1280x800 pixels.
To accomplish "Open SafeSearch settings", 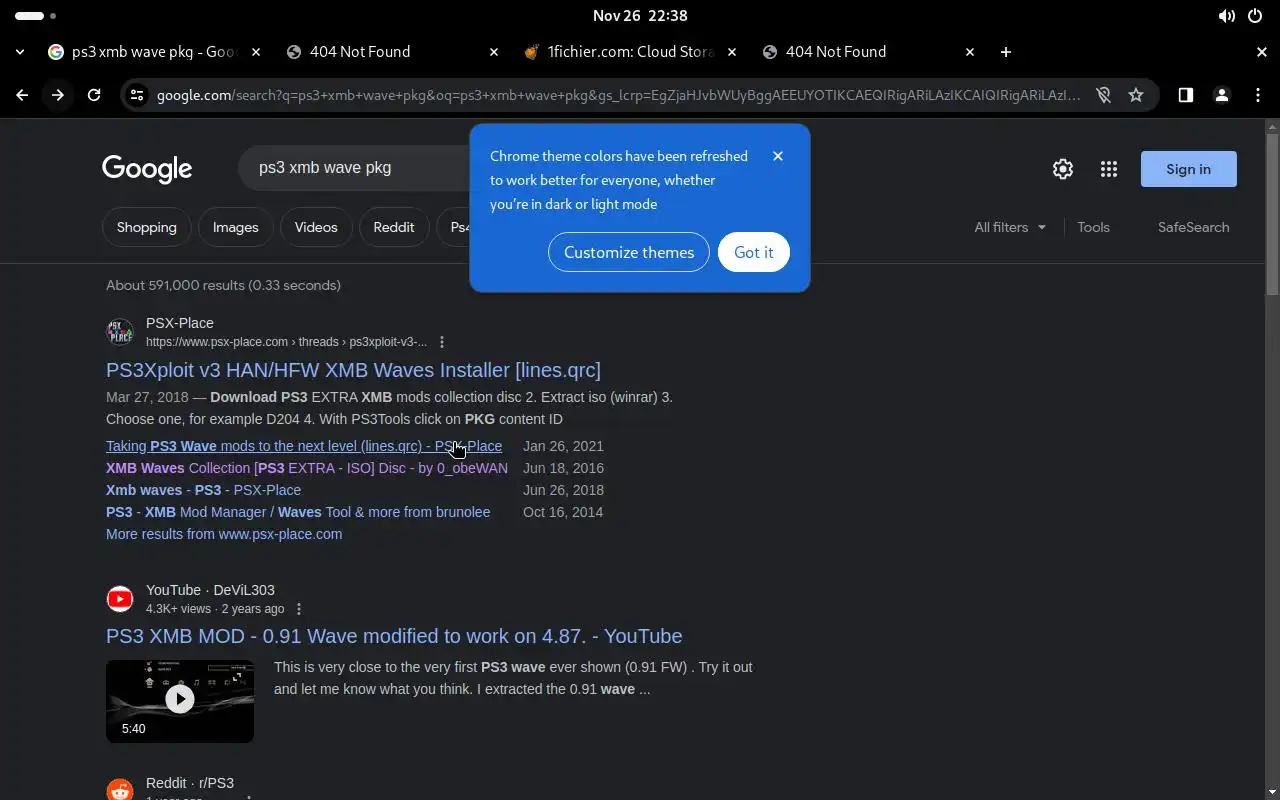I will [1193, 227].
